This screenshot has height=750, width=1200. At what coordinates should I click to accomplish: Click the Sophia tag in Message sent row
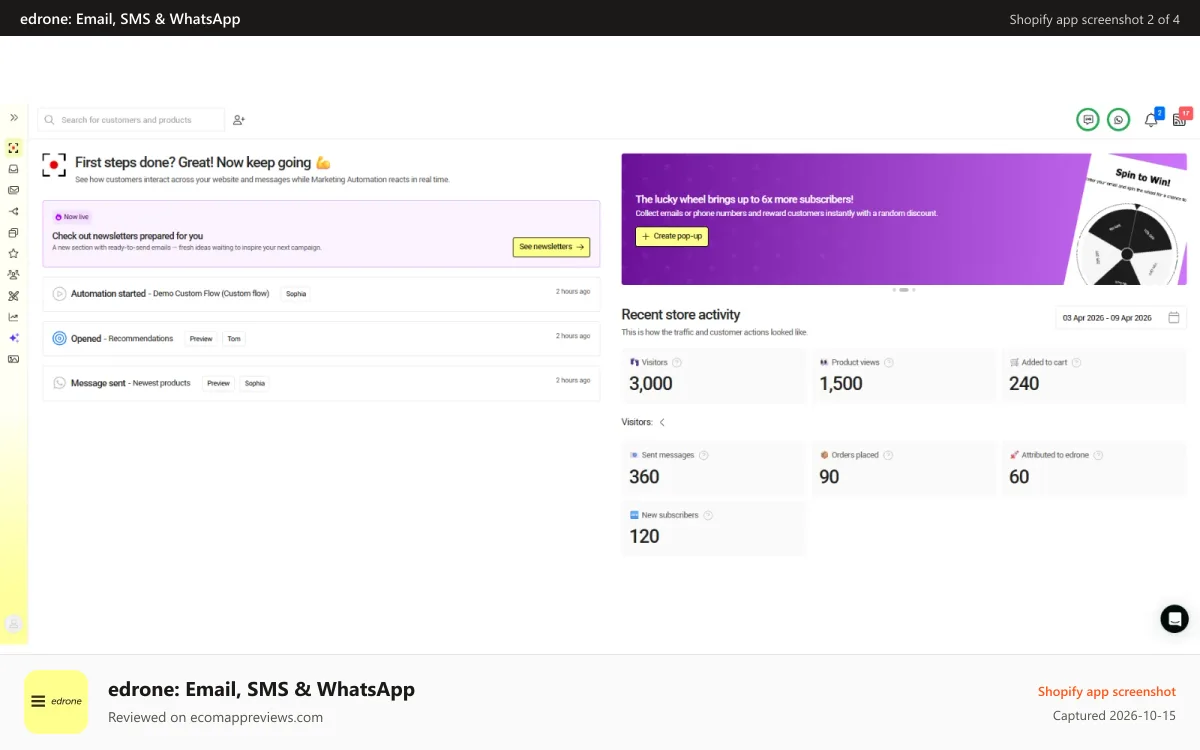click(x=255, y=383)
